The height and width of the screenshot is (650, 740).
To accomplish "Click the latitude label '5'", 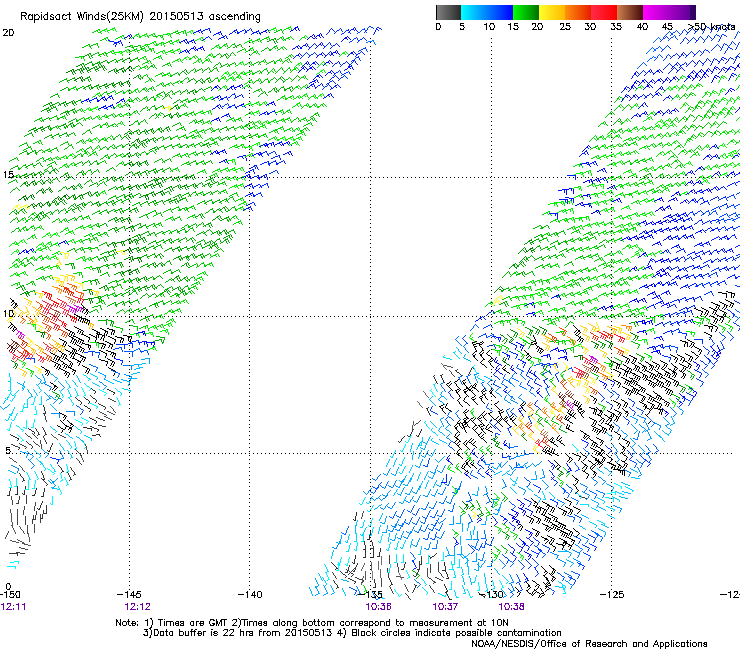I will (x=8, y=450).
